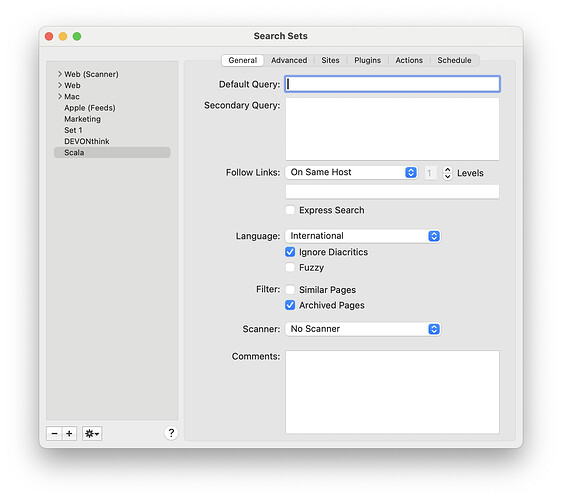Click inside the Comments text area
Viewport: 562px width, 500px height.
(x=392, y=392)
